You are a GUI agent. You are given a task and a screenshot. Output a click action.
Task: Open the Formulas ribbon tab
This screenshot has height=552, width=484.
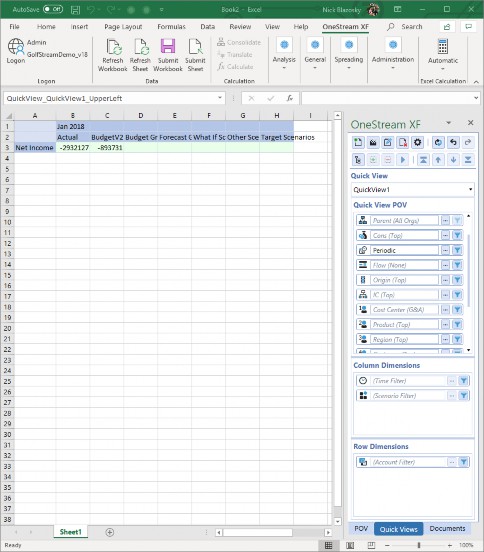point(171,27)
